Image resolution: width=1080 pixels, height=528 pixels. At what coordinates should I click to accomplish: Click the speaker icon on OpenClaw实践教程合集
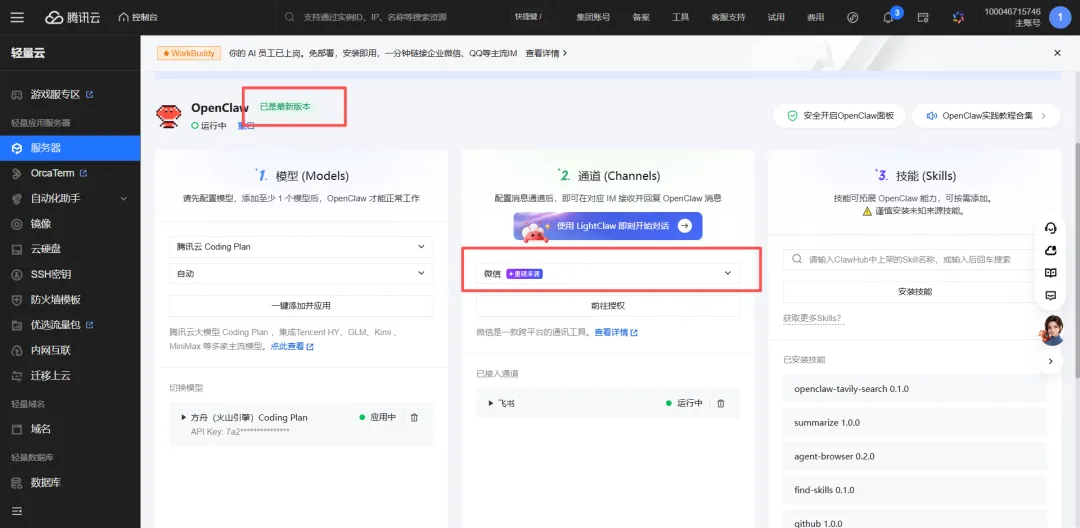coord(931,116)
